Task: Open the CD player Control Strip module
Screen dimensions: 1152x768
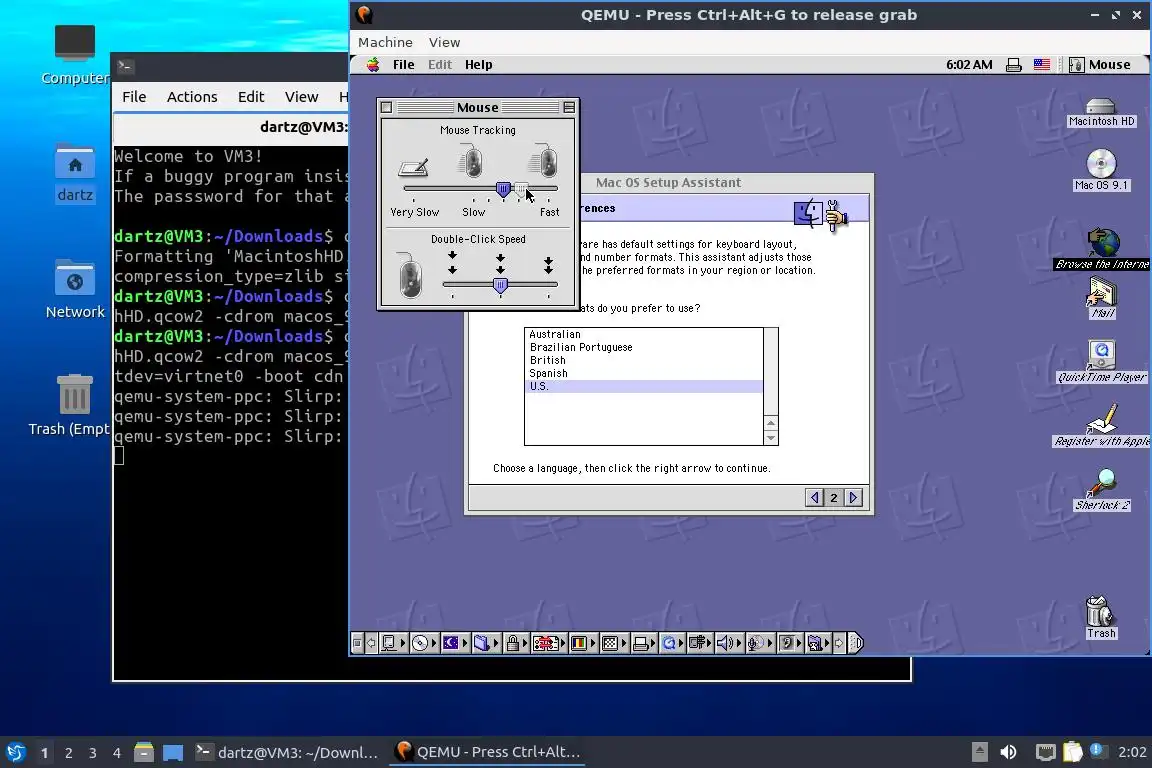Action: [423, 644]
